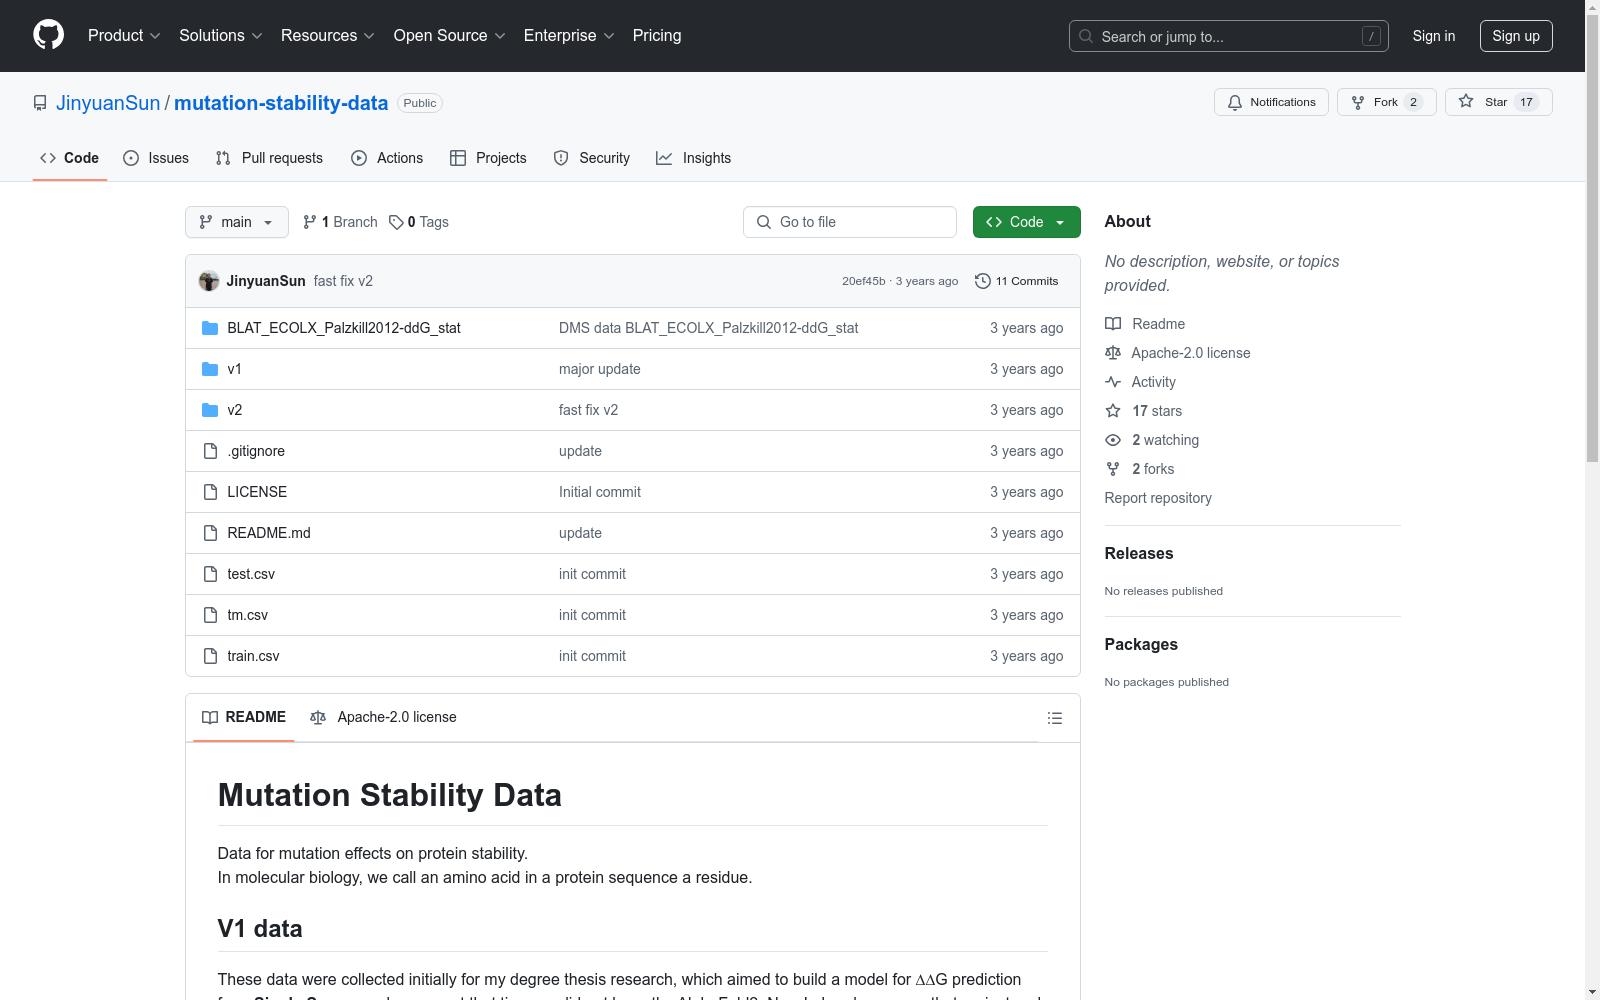Open the 20ef45b commit hash link
This screenshot has height=1000, width=1600.
[864, 281]
